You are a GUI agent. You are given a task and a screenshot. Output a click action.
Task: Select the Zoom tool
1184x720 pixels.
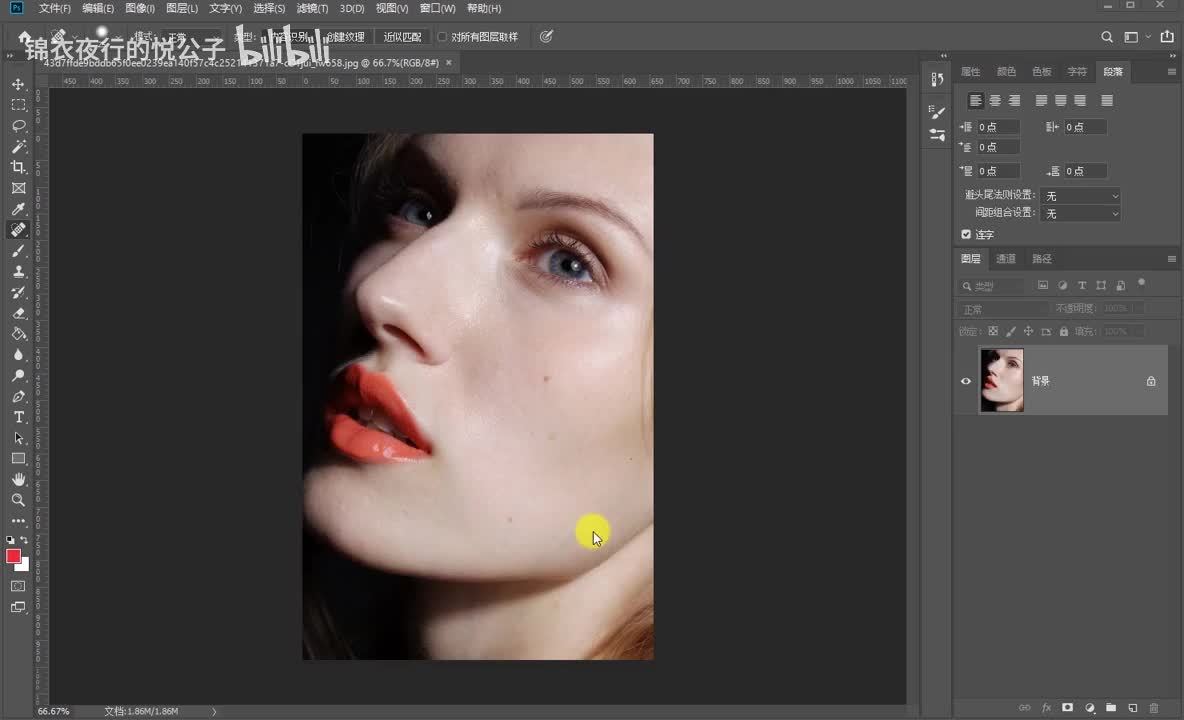pyautogui.click(x=18, y=500)
